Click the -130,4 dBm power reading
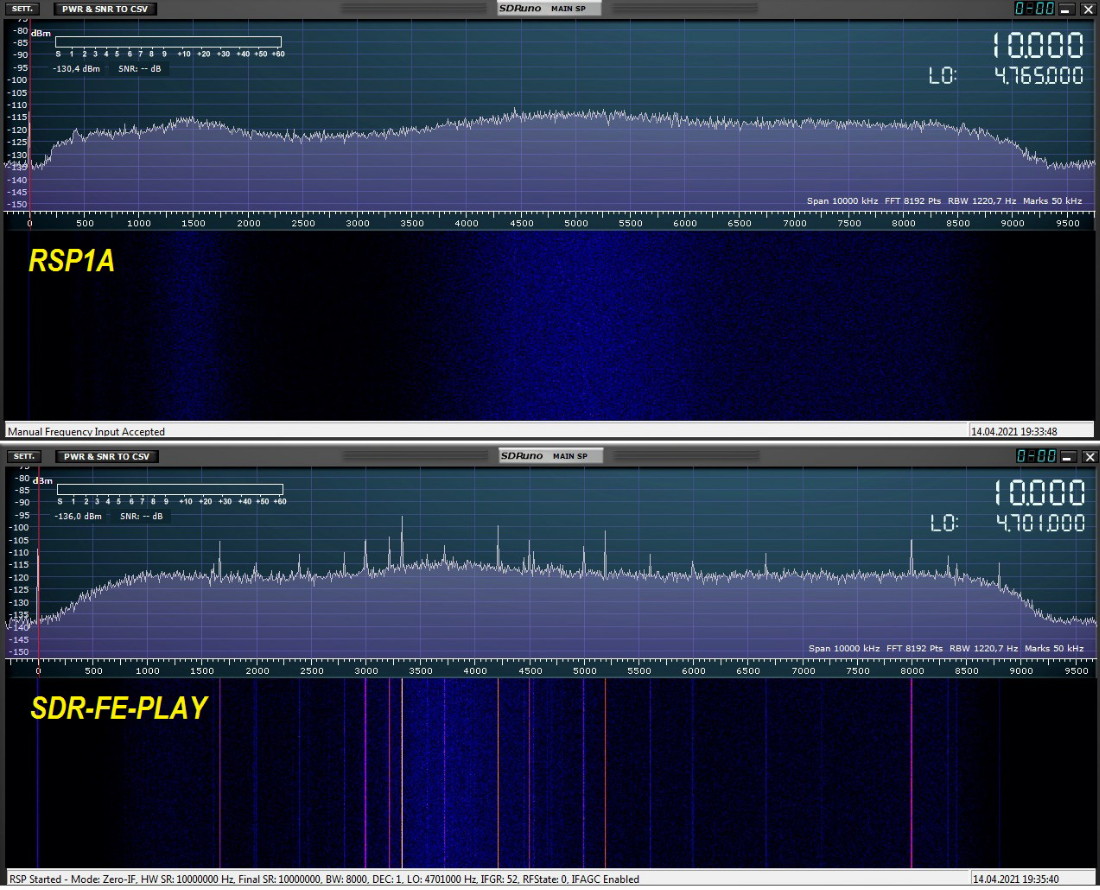 click(76, 69)
